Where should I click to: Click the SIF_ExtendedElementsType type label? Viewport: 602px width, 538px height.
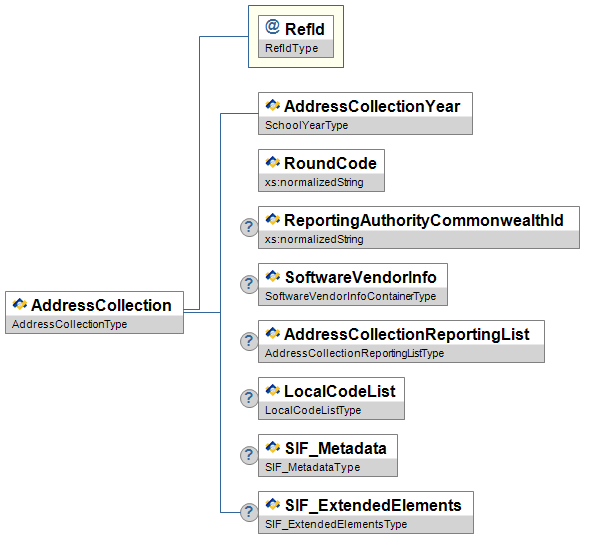(336, 525)
